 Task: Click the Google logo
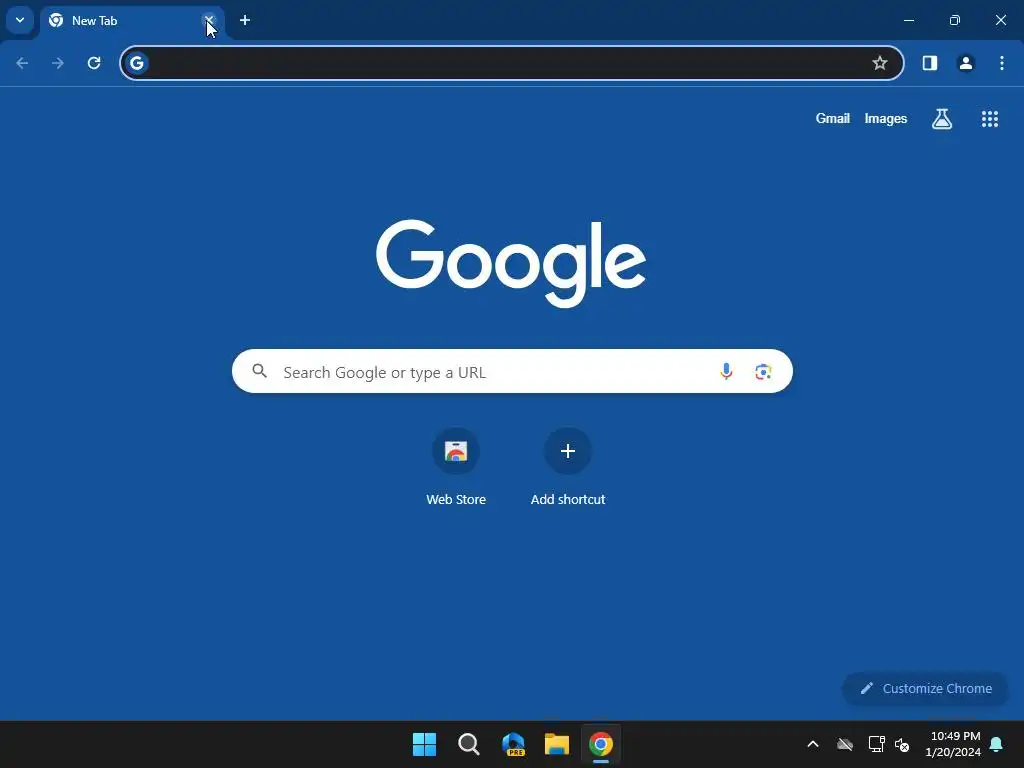click(x=511, y=263)
